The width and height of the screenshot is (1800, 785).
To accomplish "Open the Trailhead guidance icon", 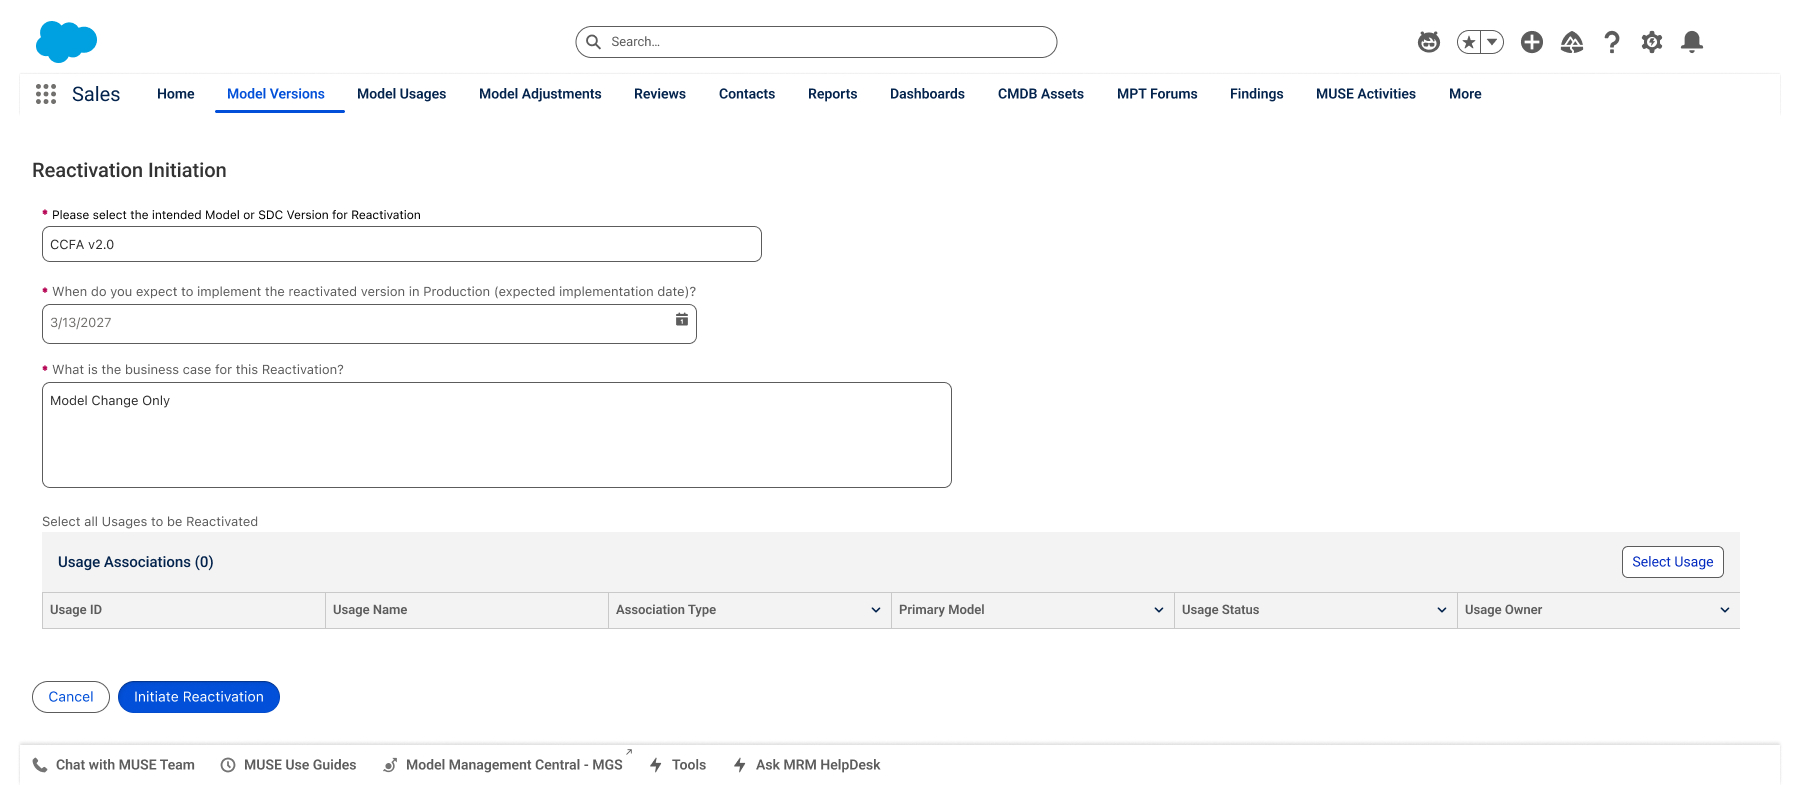I will tap(1572, 42).
